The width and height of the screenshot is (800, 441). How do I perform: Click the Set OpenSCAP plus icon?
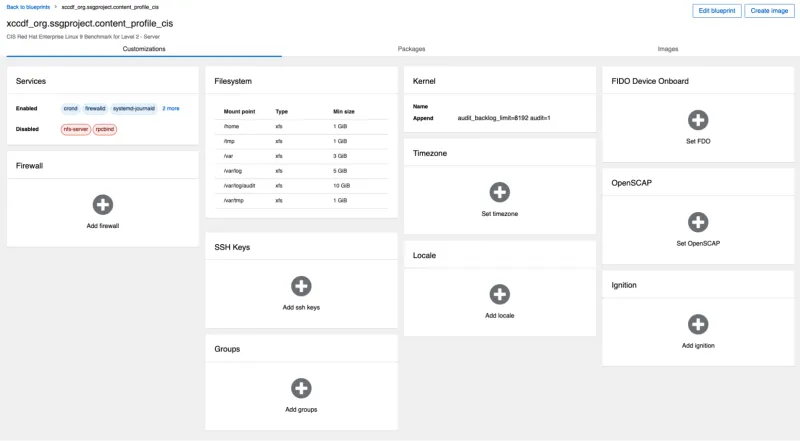pos(698,222)
